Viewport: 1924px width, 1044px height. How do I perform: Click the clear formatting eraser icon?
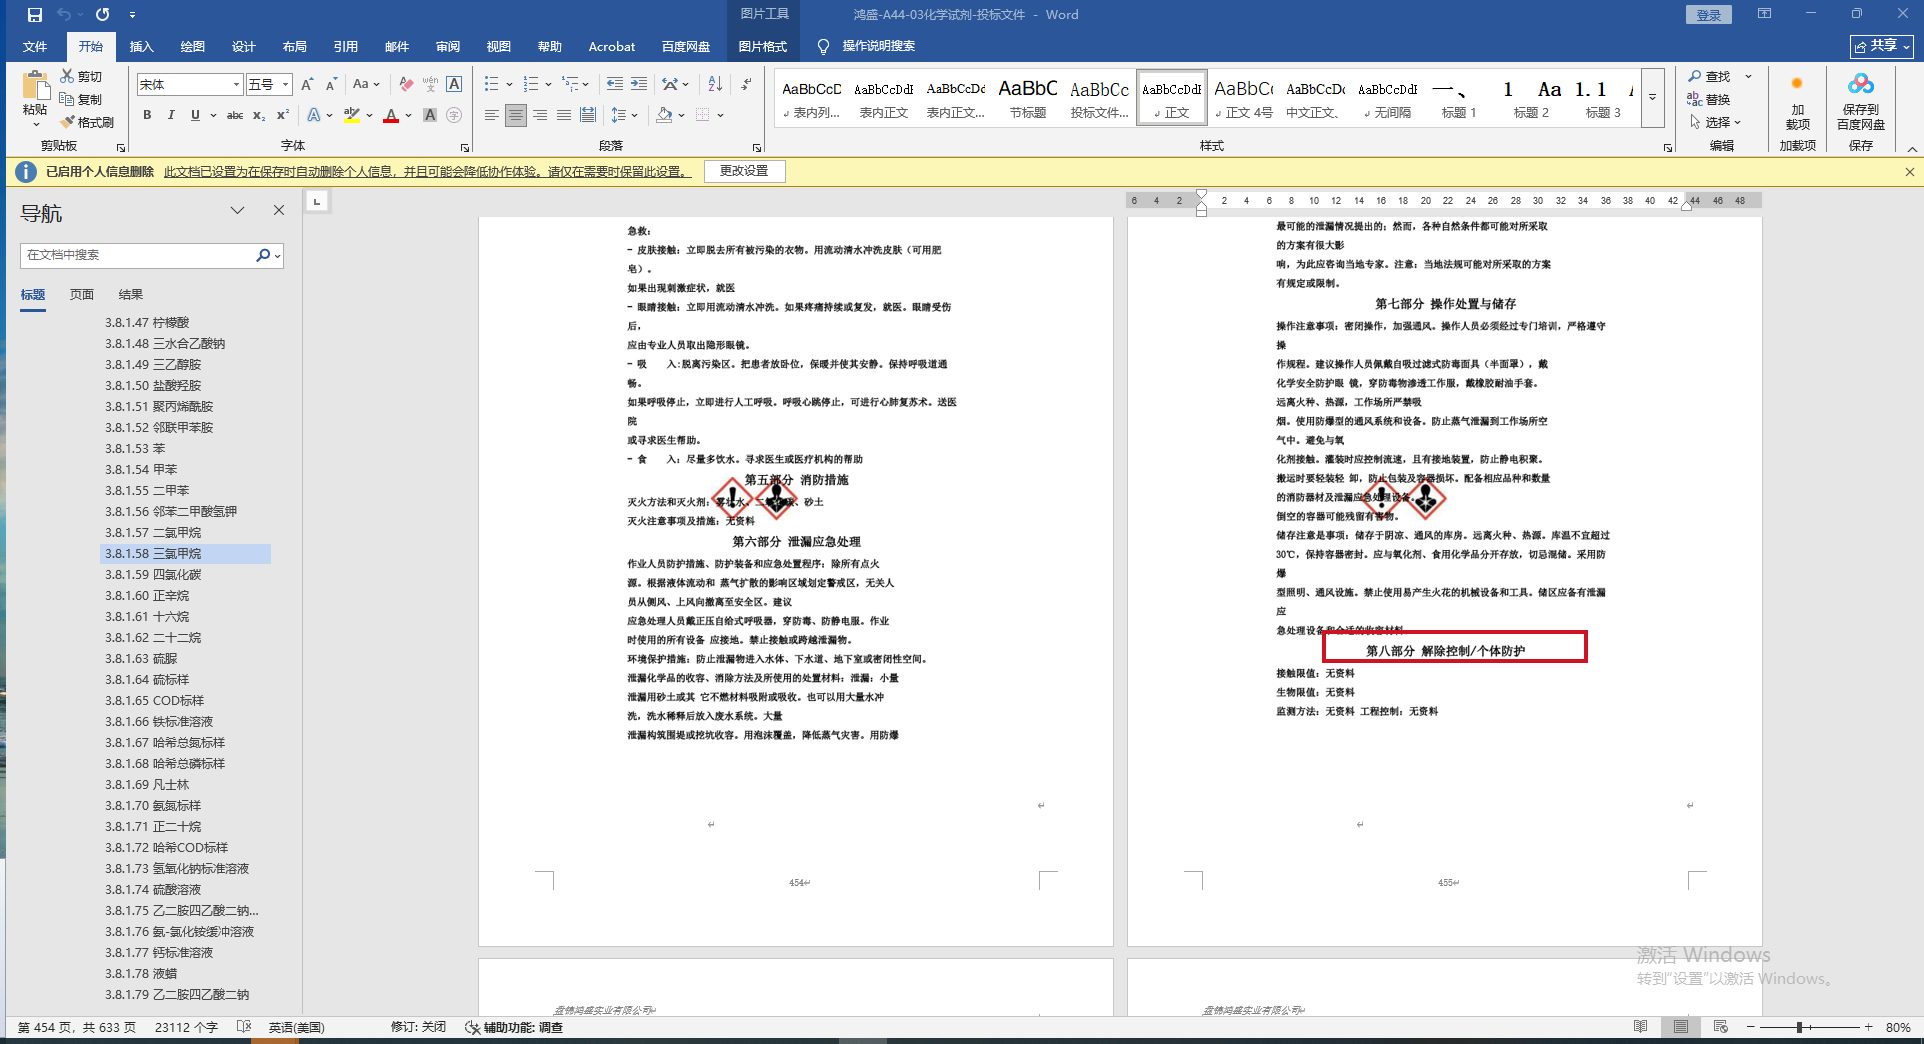click(x=406, y=85)
